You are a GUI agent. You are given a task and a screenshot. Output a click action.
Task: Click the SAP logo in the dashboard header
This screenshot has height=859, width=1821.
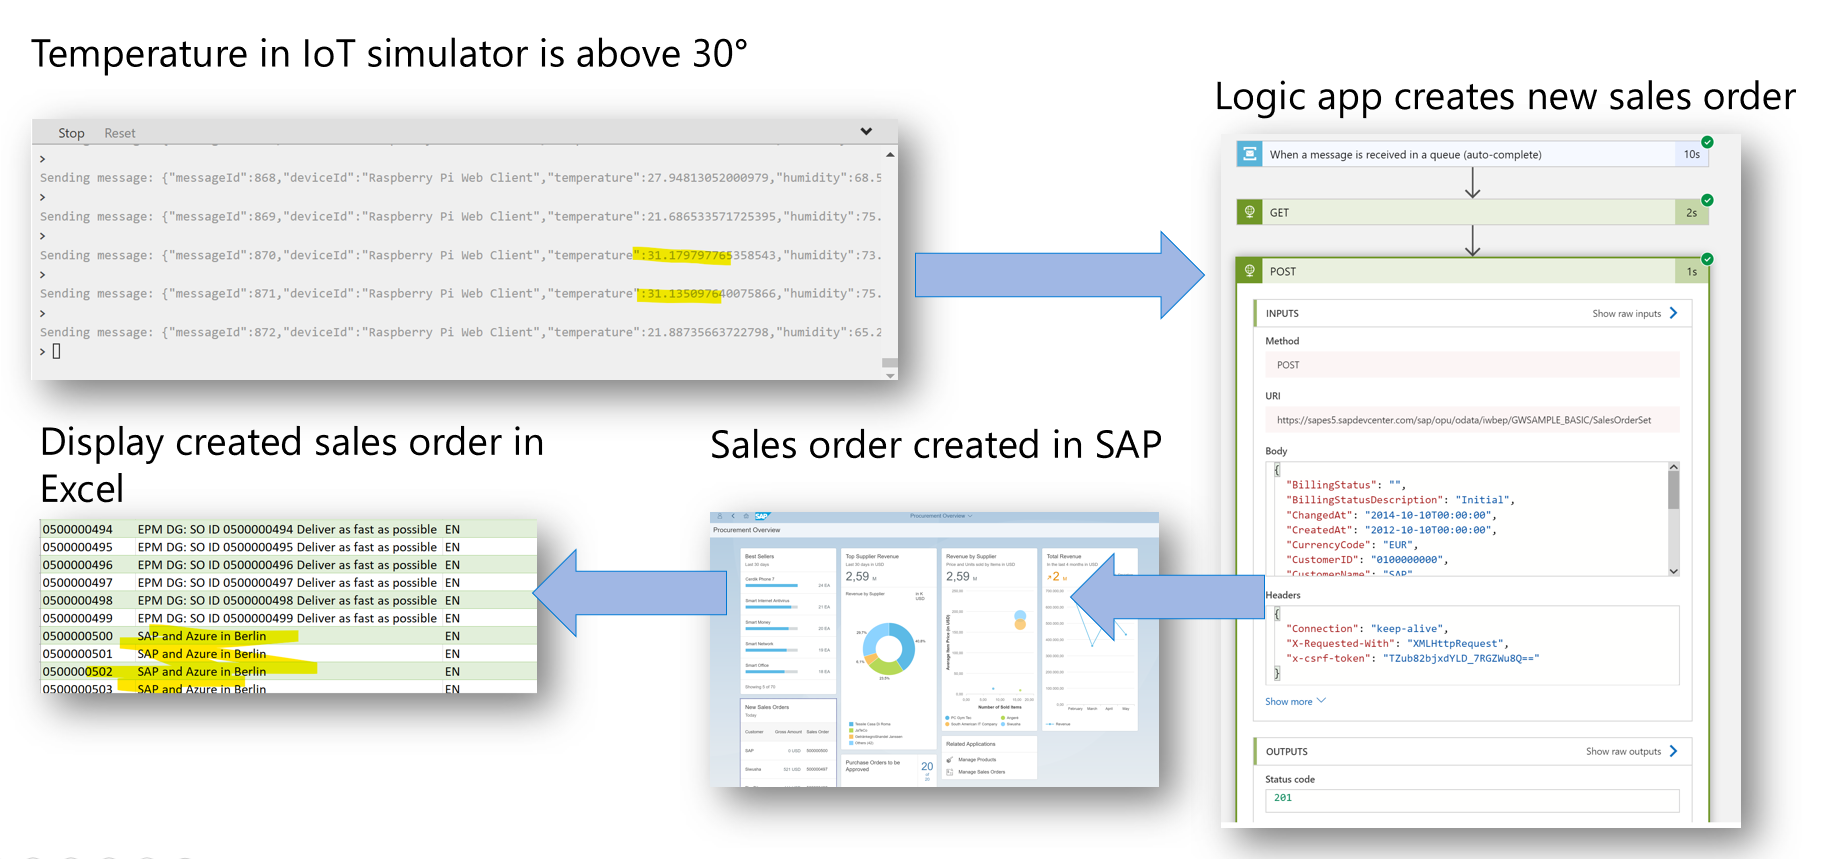pyautogui.click(x=762, y=516)
